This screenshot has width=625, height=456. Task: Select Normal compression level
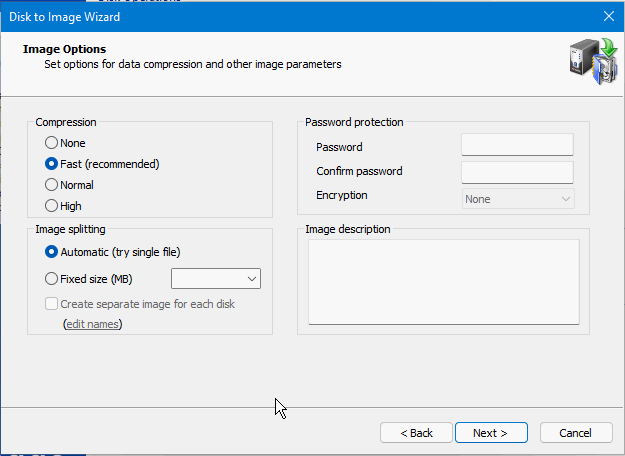52,185
